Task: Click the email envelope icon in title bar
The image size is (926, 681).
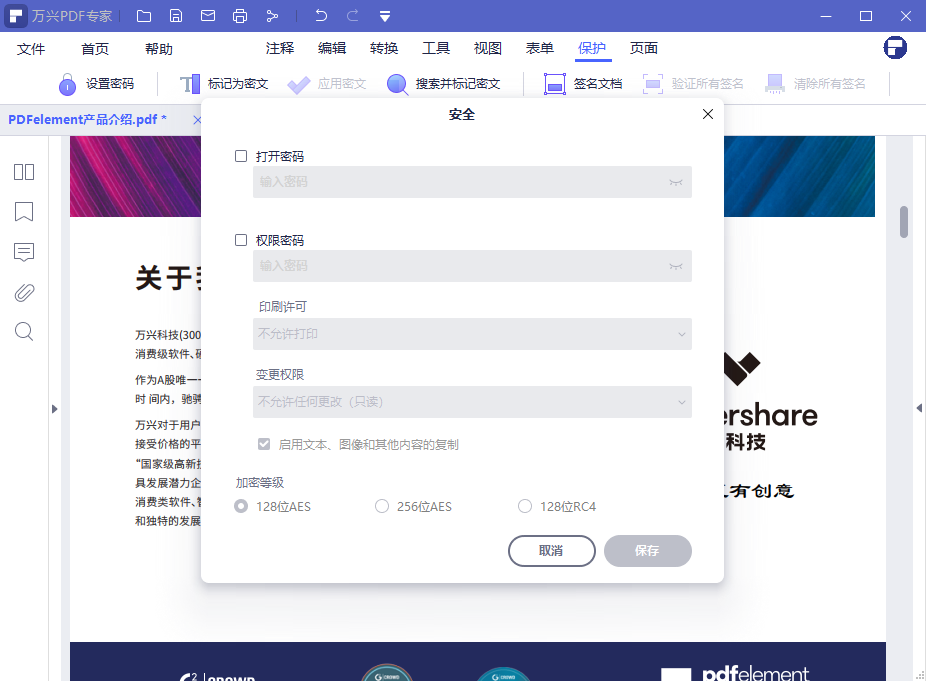Action: tap(208, 16)
